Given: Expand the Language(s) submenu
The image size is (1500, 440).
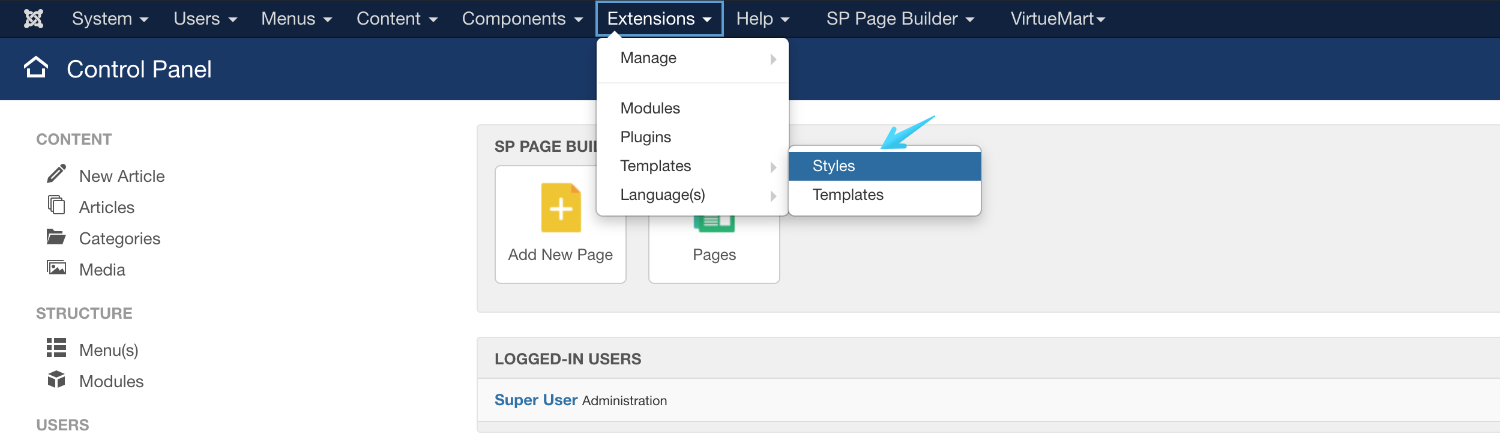Looking at the screenshot, I should tap(692, 195).
